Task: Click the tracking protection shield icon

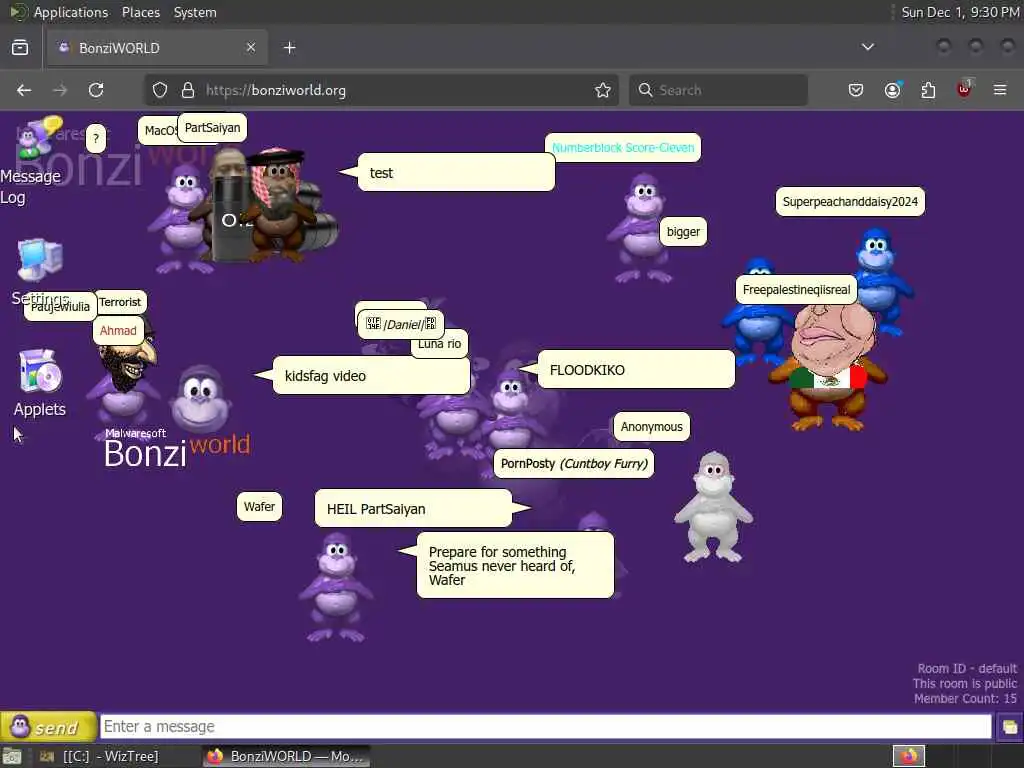Action: [x=160, y=90]
